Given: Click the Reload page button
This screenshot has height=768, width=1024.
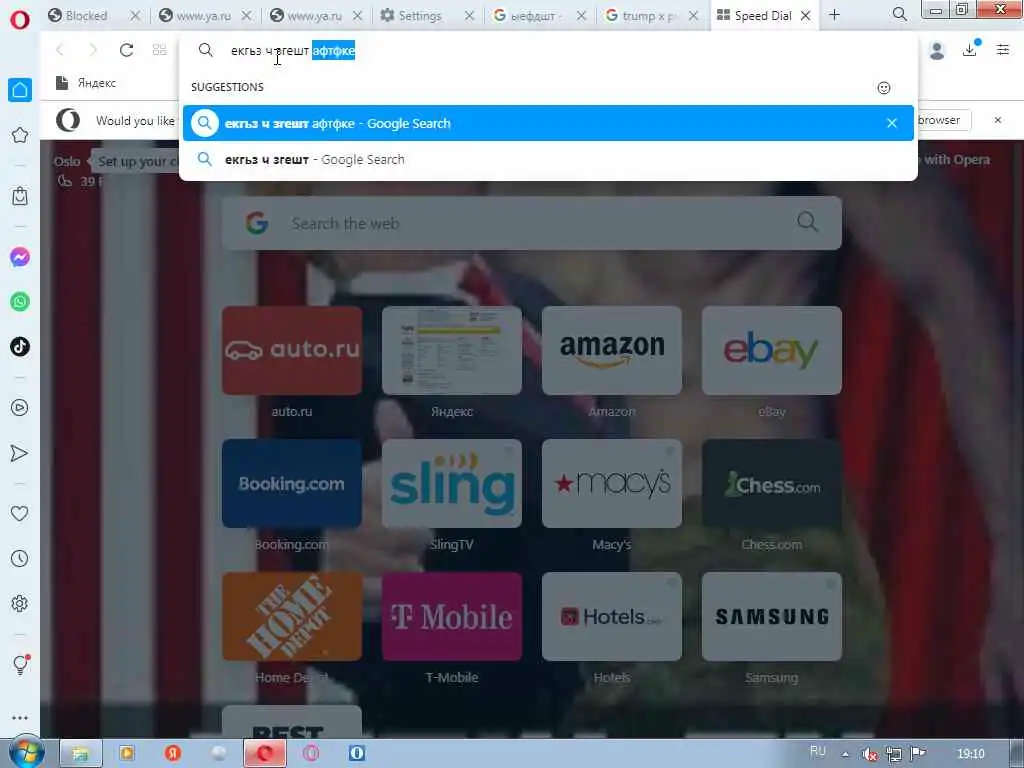Looking at the screenshot, I should point(126,50).
